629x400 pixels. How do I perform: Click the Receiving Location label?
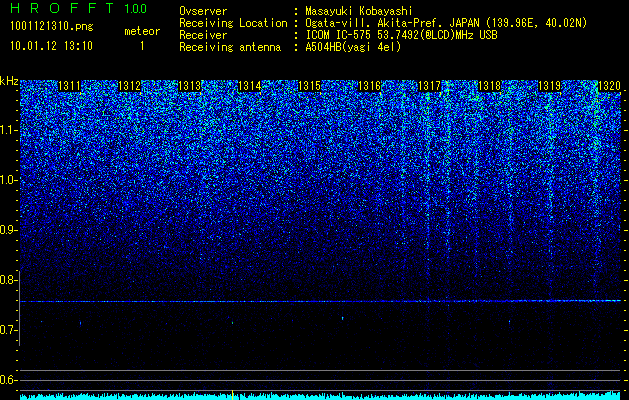pos(233,24)
